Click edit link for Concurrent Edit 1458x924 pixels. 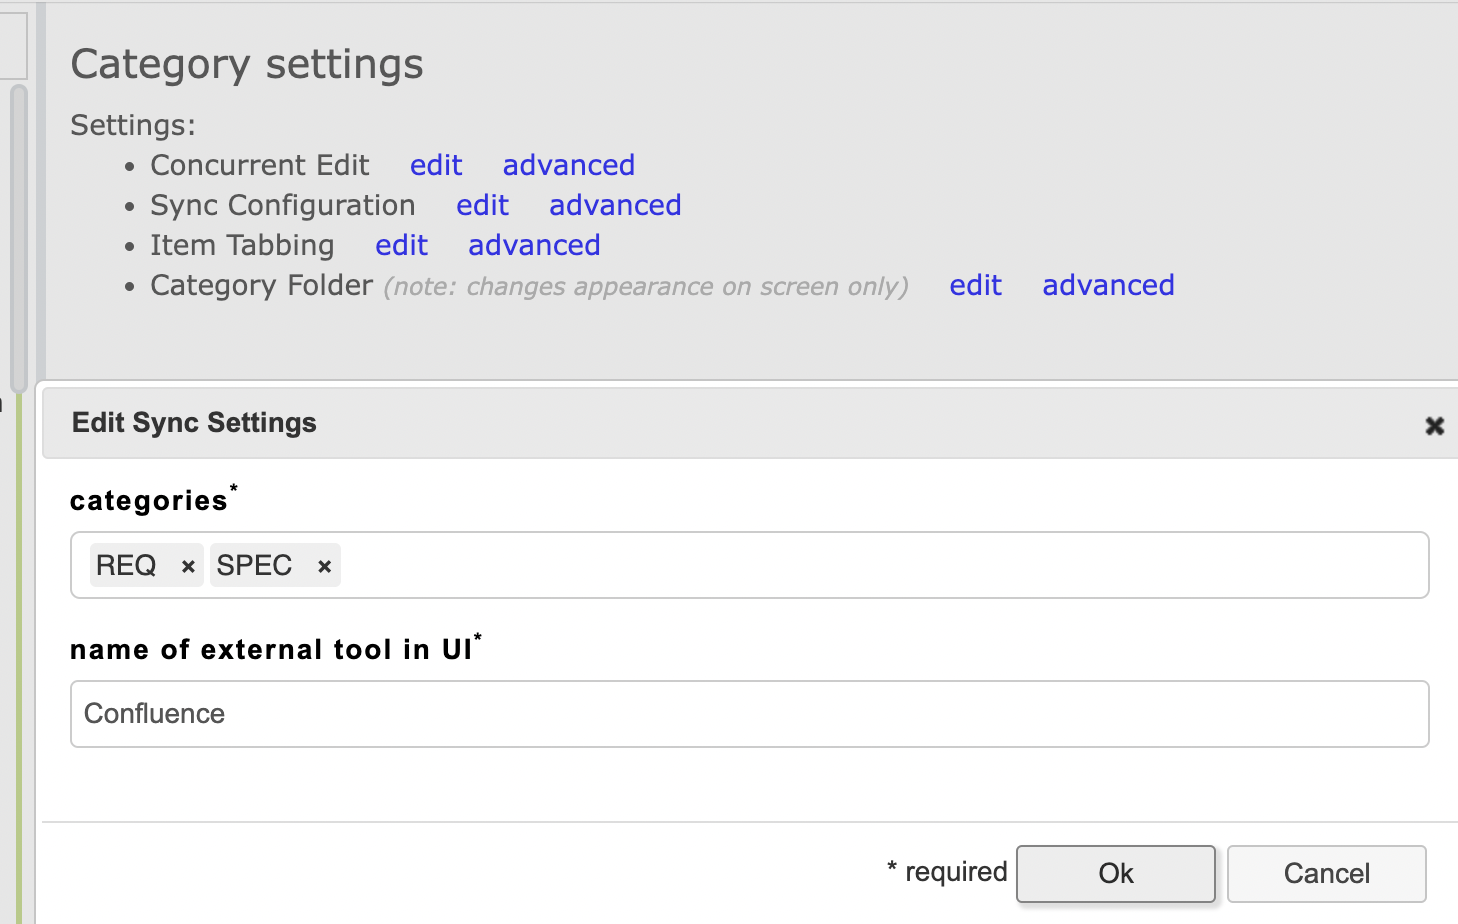pyautogui.click(x=436, y=165)
